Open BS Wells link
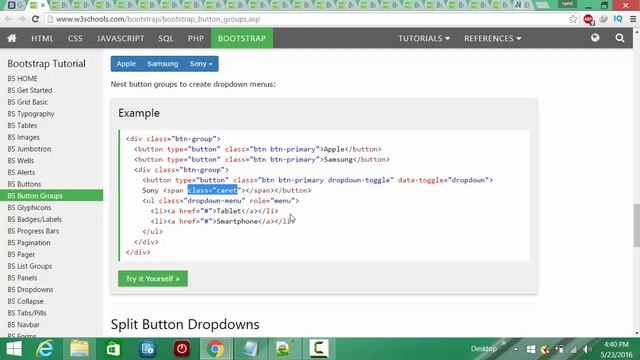The image size is (640, 360). (x=21, y=160)
